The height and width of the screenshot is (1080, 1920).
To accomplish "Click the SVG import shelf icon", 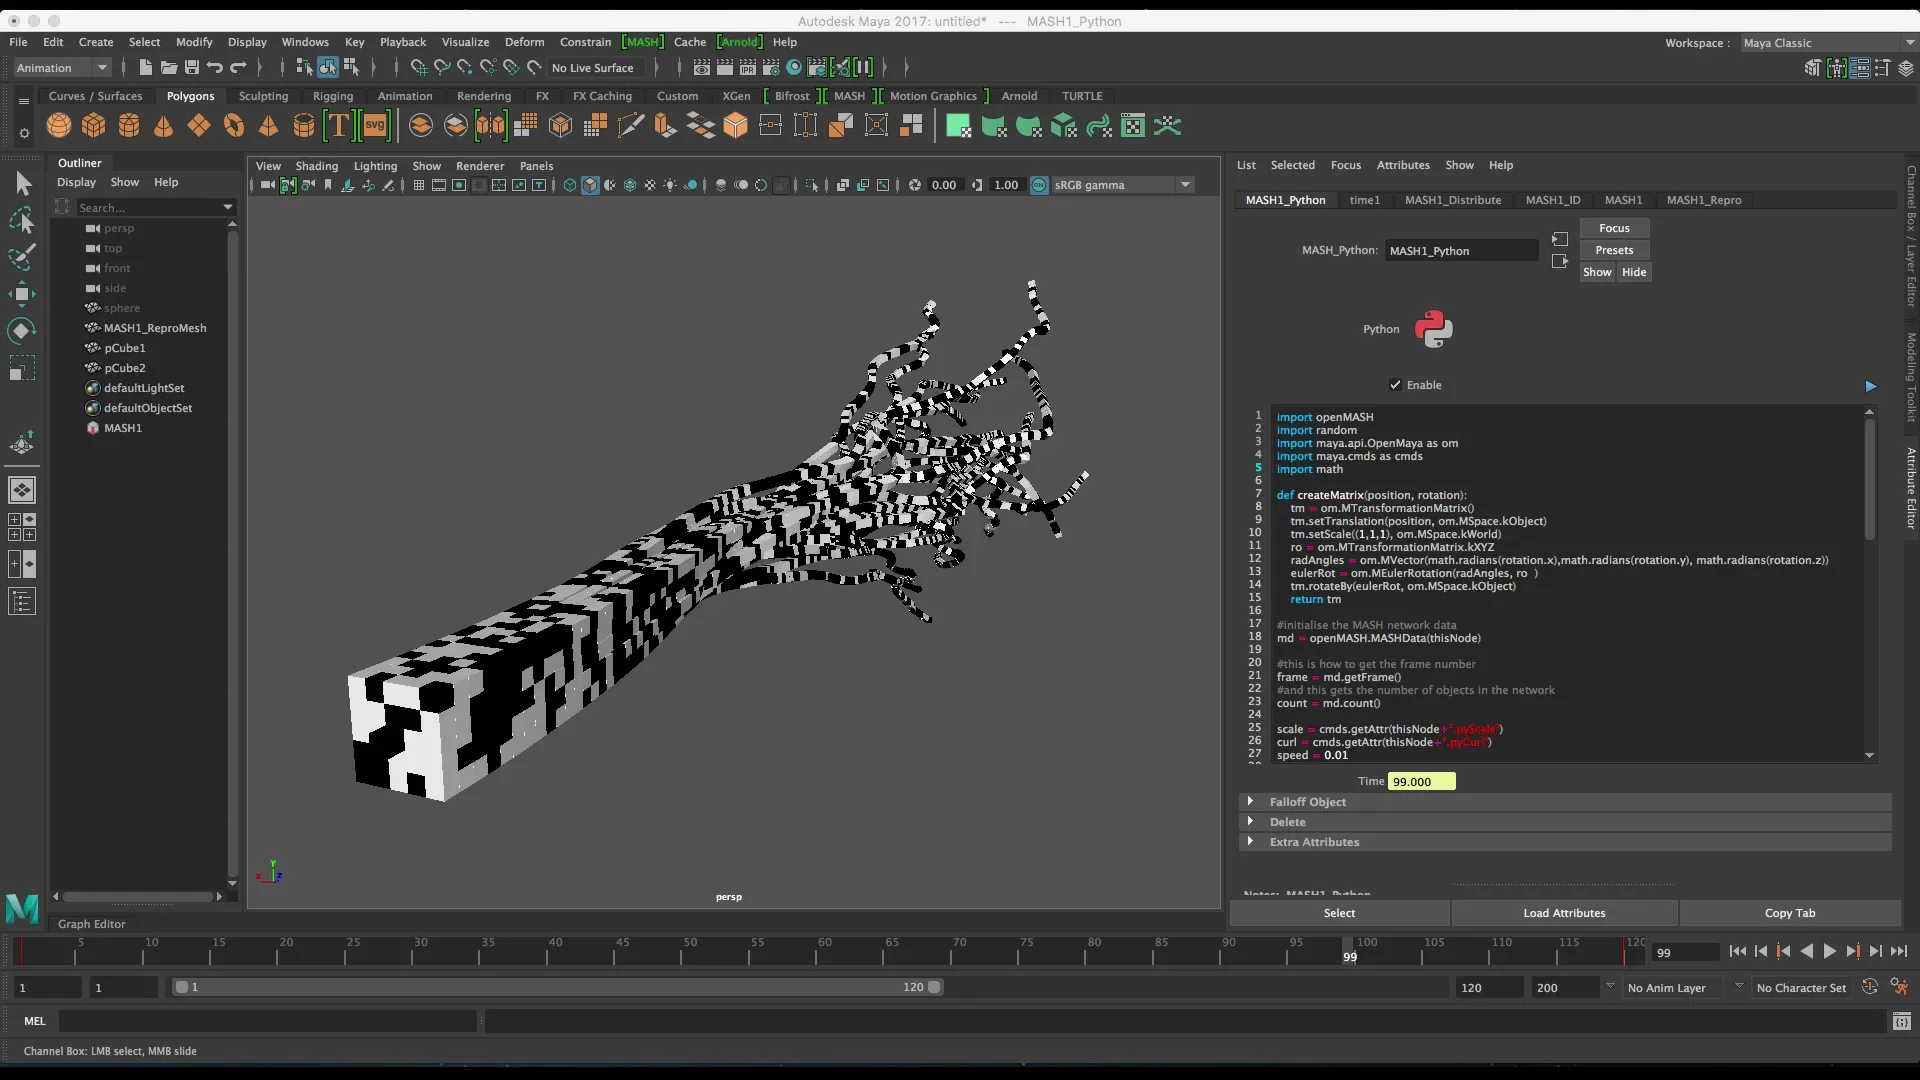I will [375, 126].
